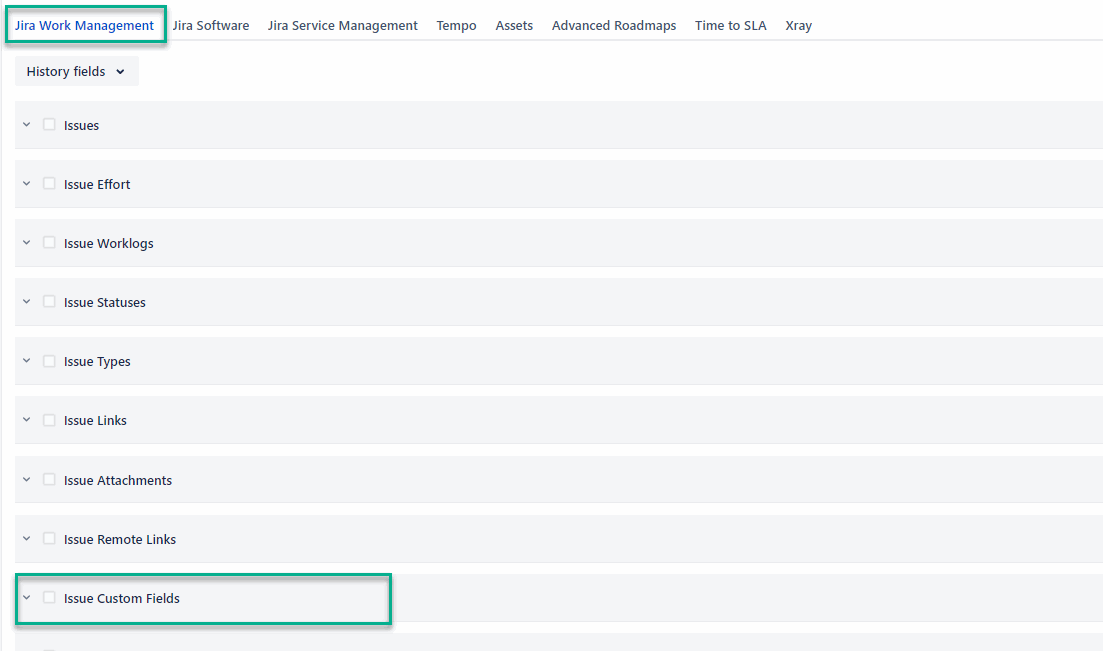Expand the Issue Attachments chevron

tap(27, 480)
